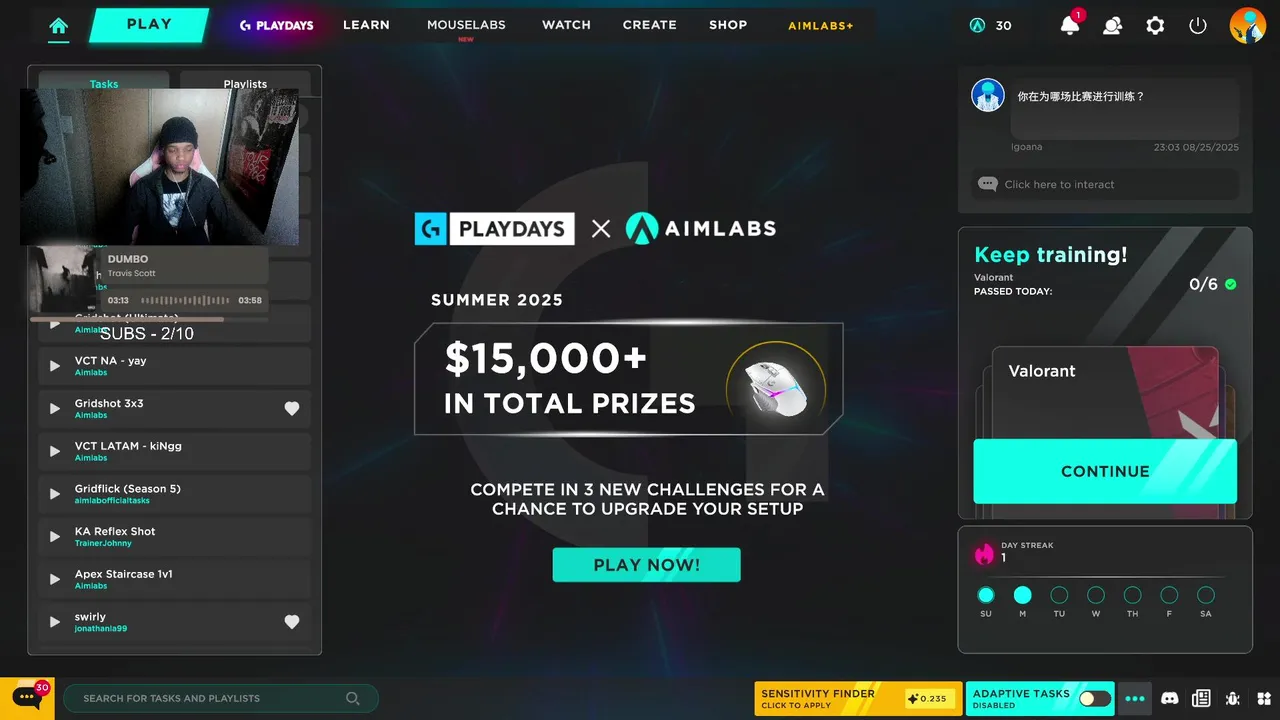Viewport: 1280px width, 720px height.
Task: Open the user profile avatar
Action: coord(1247,25)
